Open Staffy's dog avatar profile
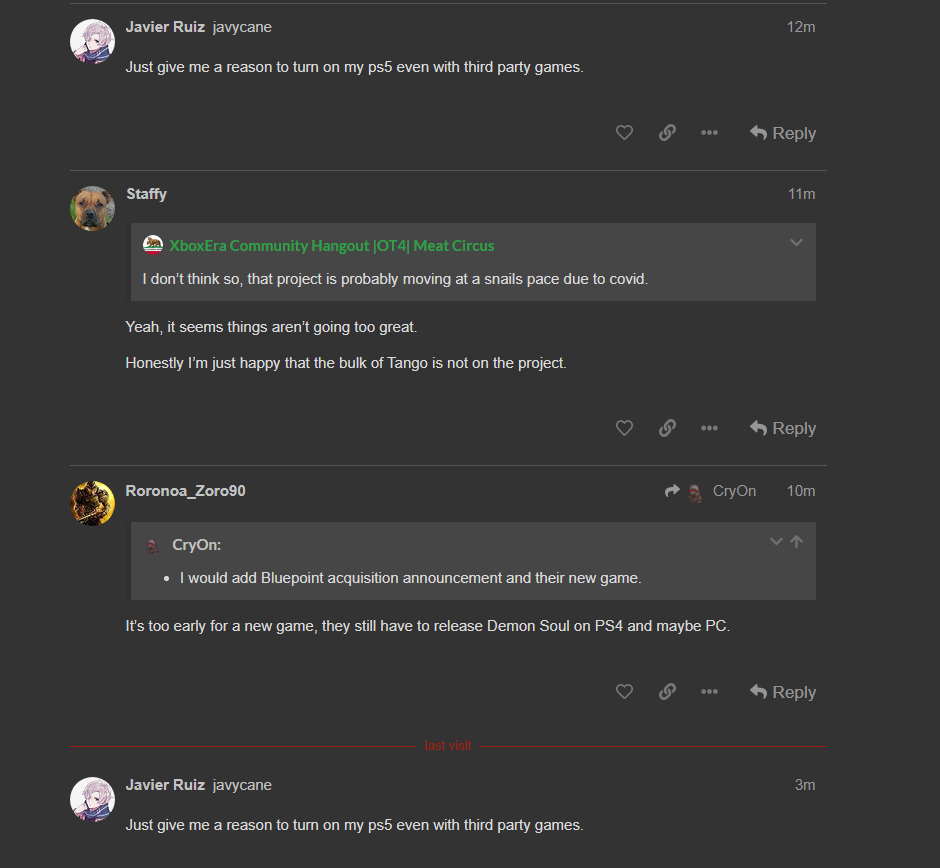This screenshot has height=868, width=940. click(92, 208)
